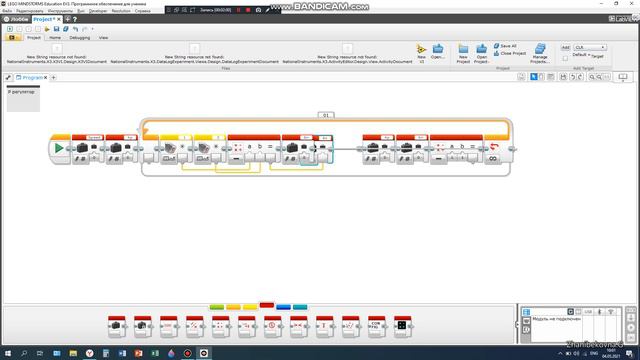Open the CLR target dropdown
Viewport: 640px width, 360px height.
pyautogui.click(x=590, y=47)
